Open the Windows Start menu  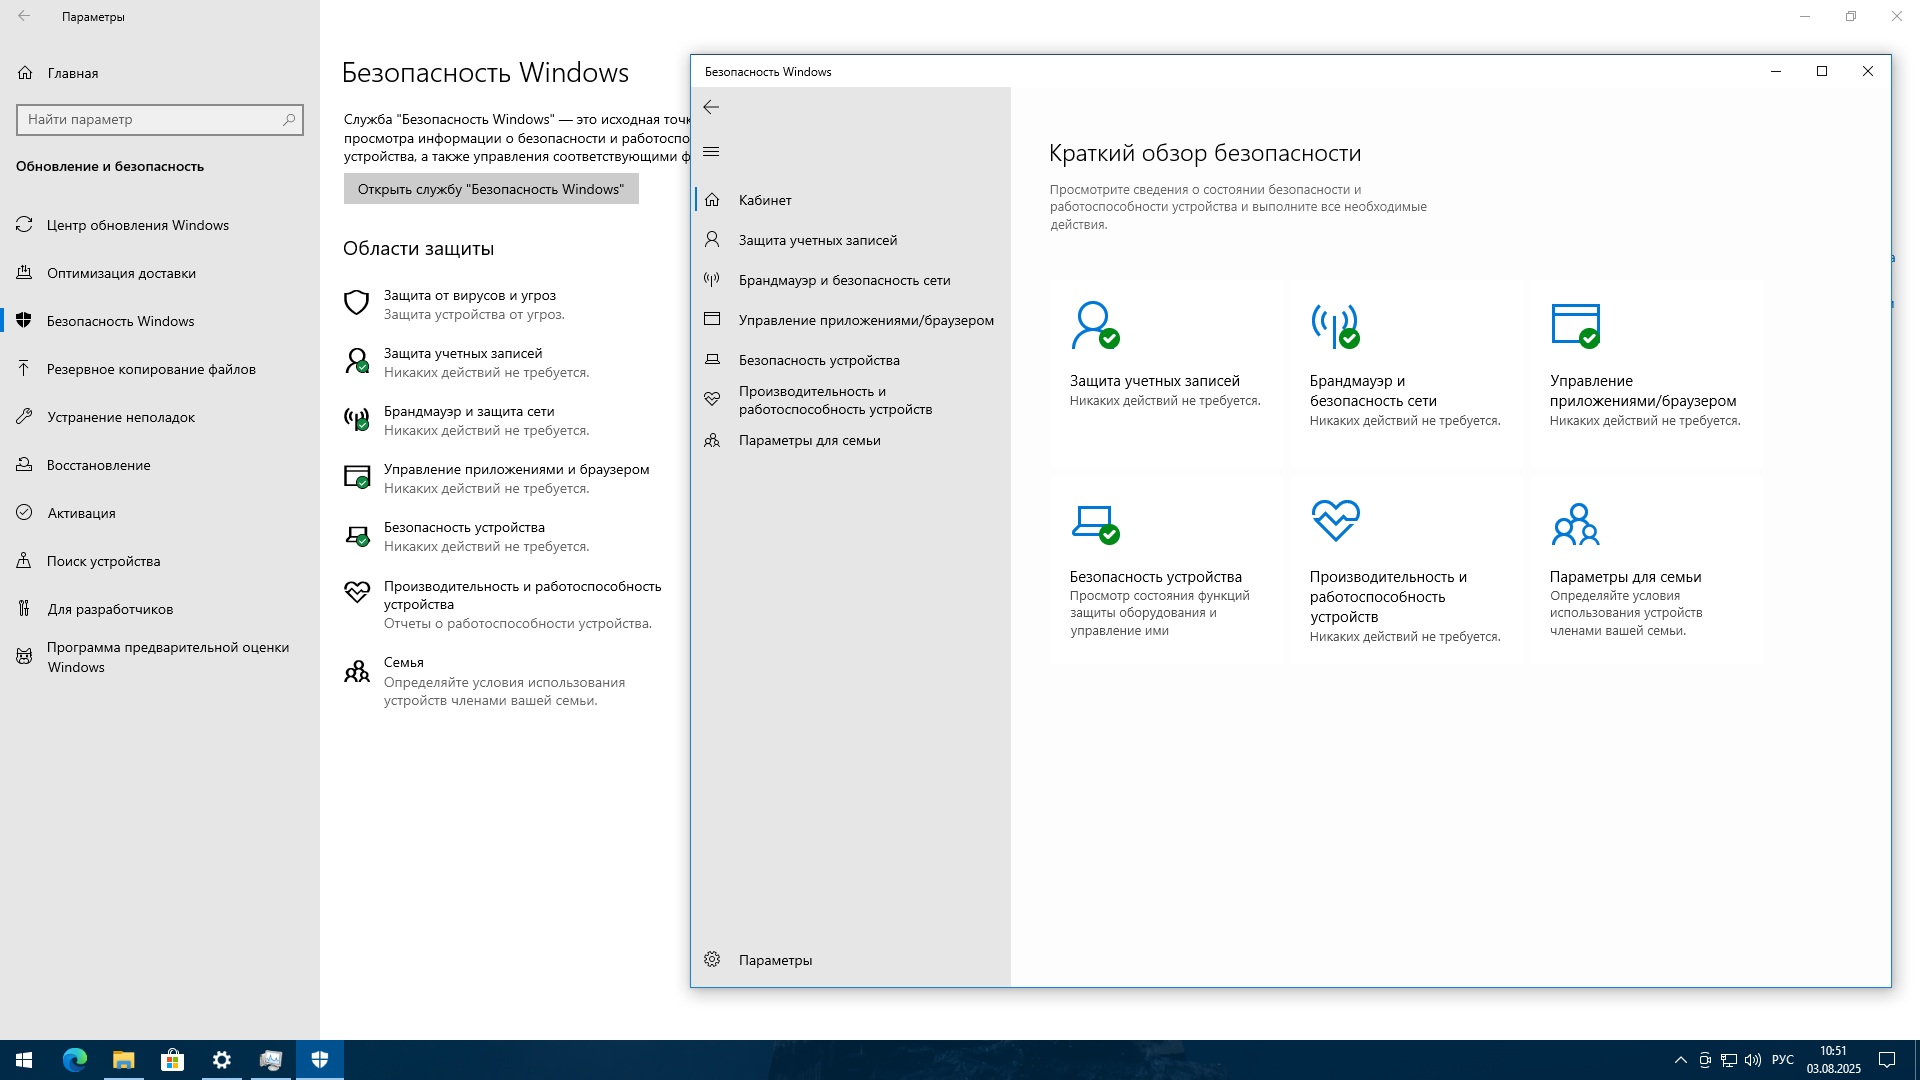[x=24, y=1060]
